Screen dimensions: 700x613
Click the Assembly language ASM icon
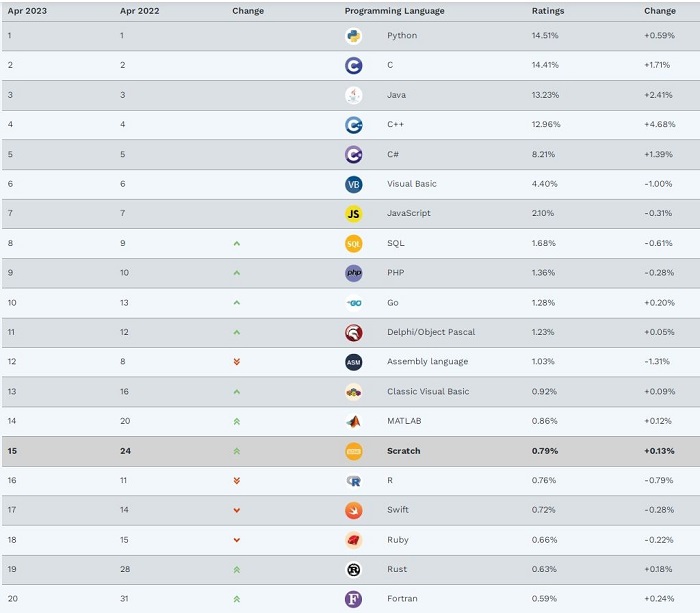[354, 362]
